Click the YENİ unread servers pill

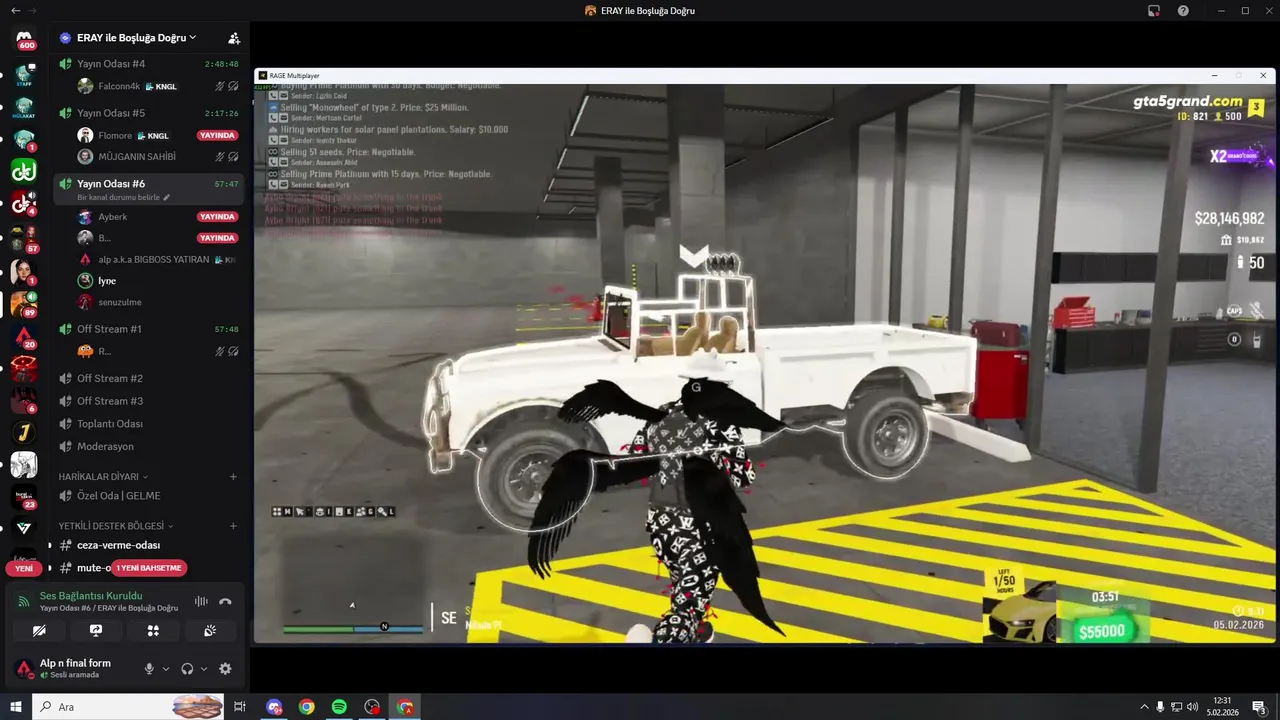24,568
